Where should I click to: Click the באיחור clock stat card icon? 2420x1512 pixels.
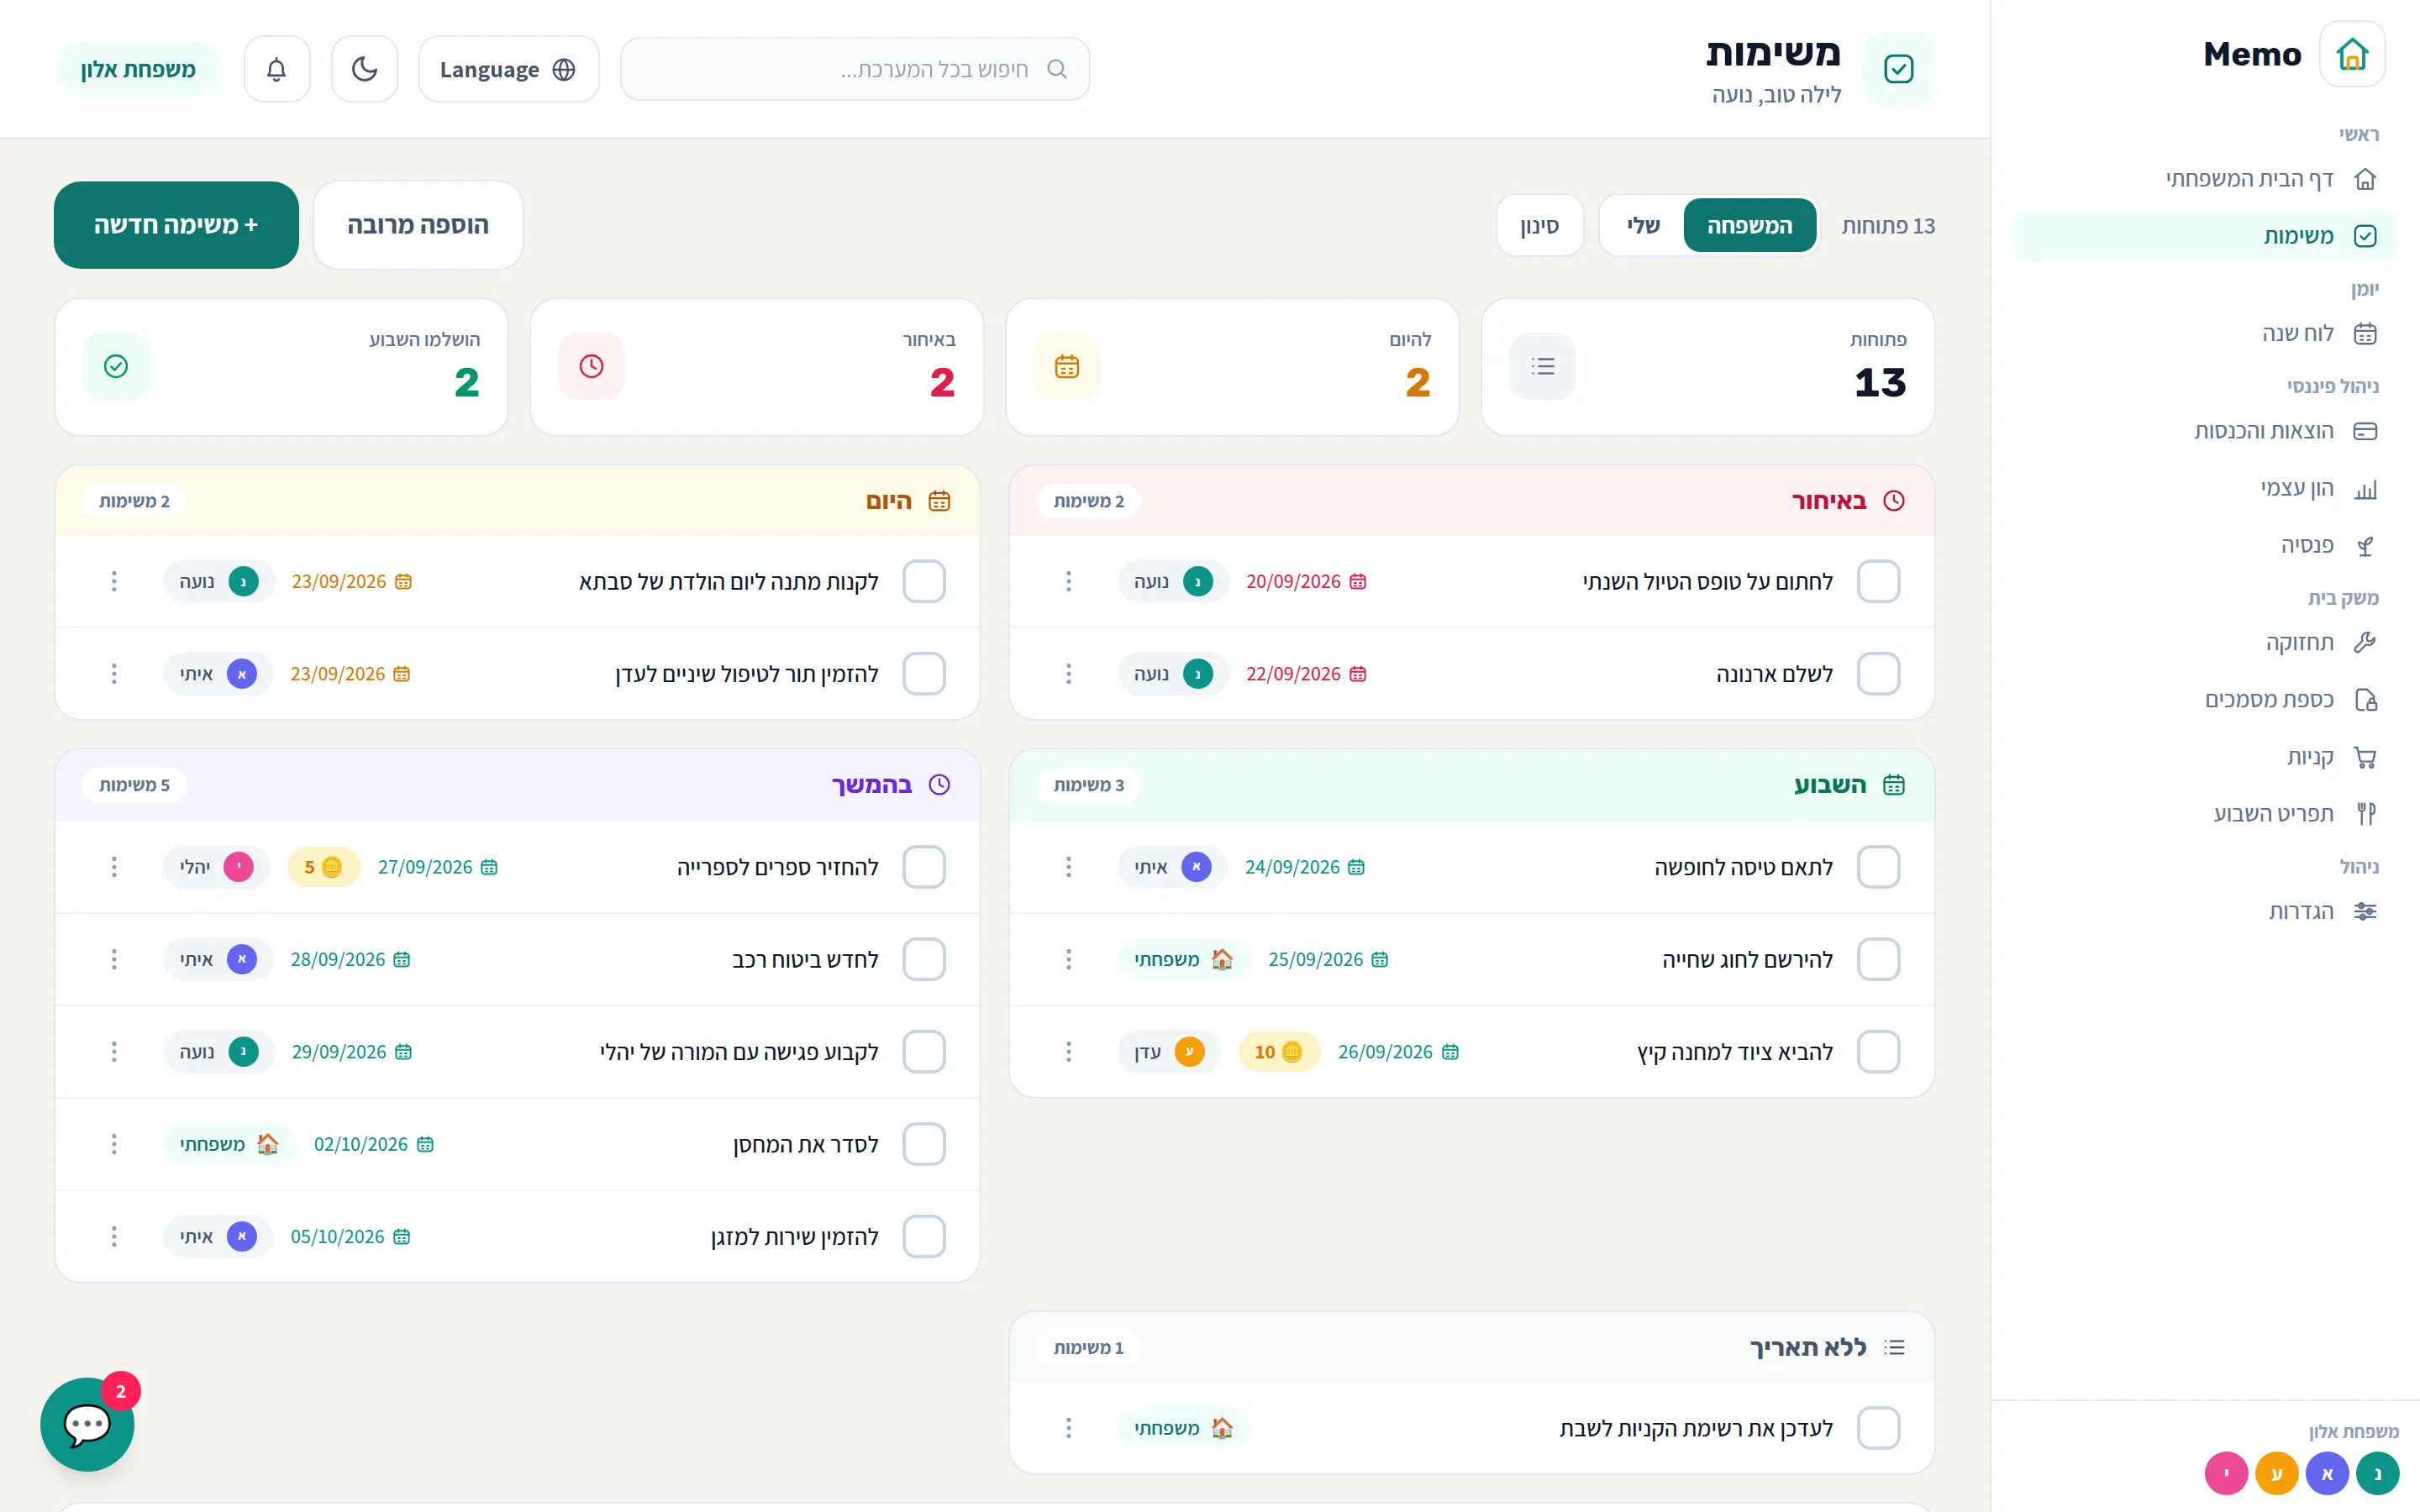tap(591, 366)
